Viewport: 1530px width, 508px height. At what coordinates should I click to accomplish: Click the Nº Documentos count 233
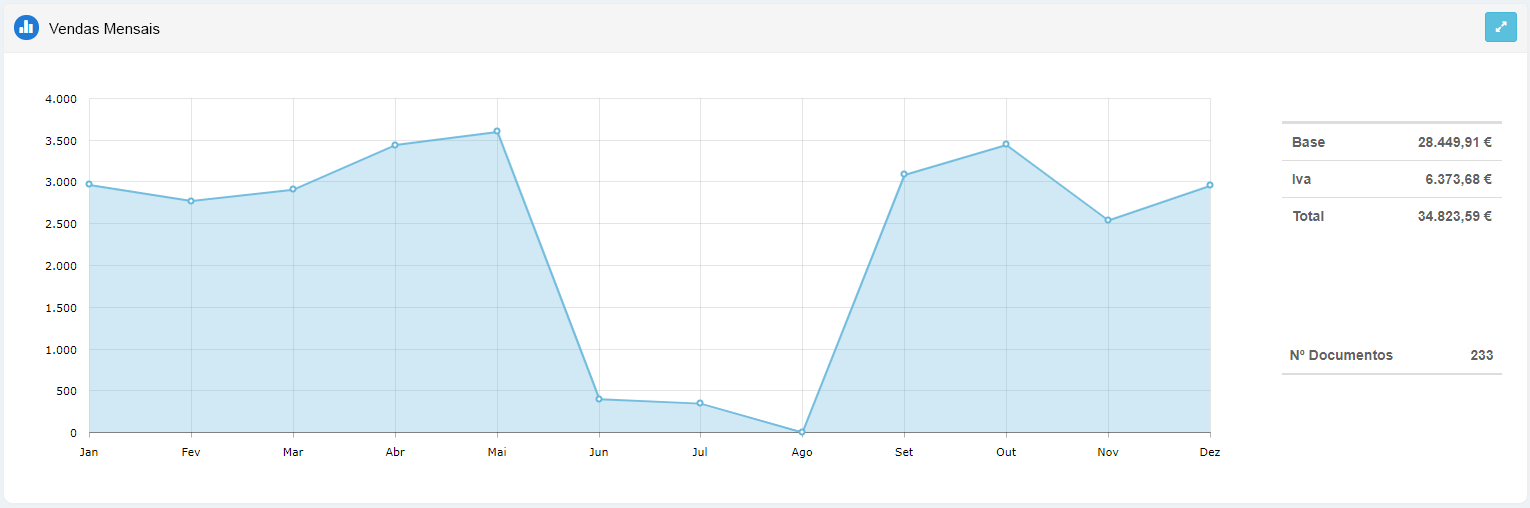pos(1481,355)
